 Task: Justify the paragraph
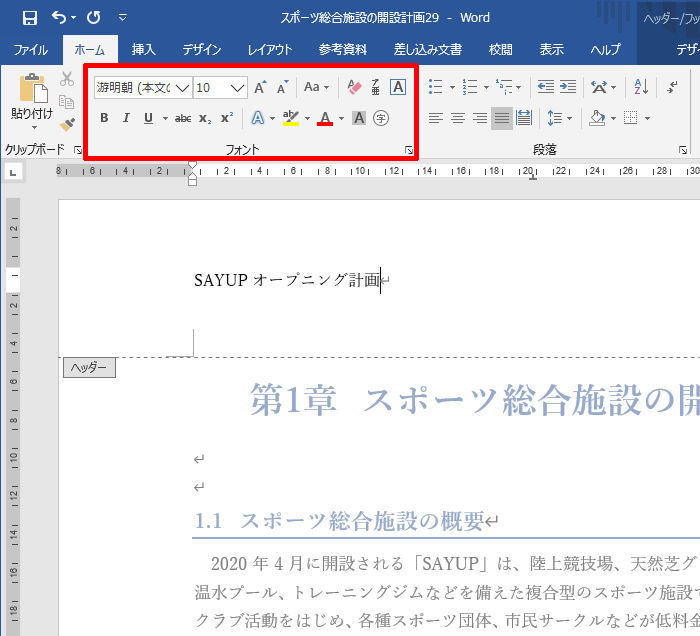[502, 118]
